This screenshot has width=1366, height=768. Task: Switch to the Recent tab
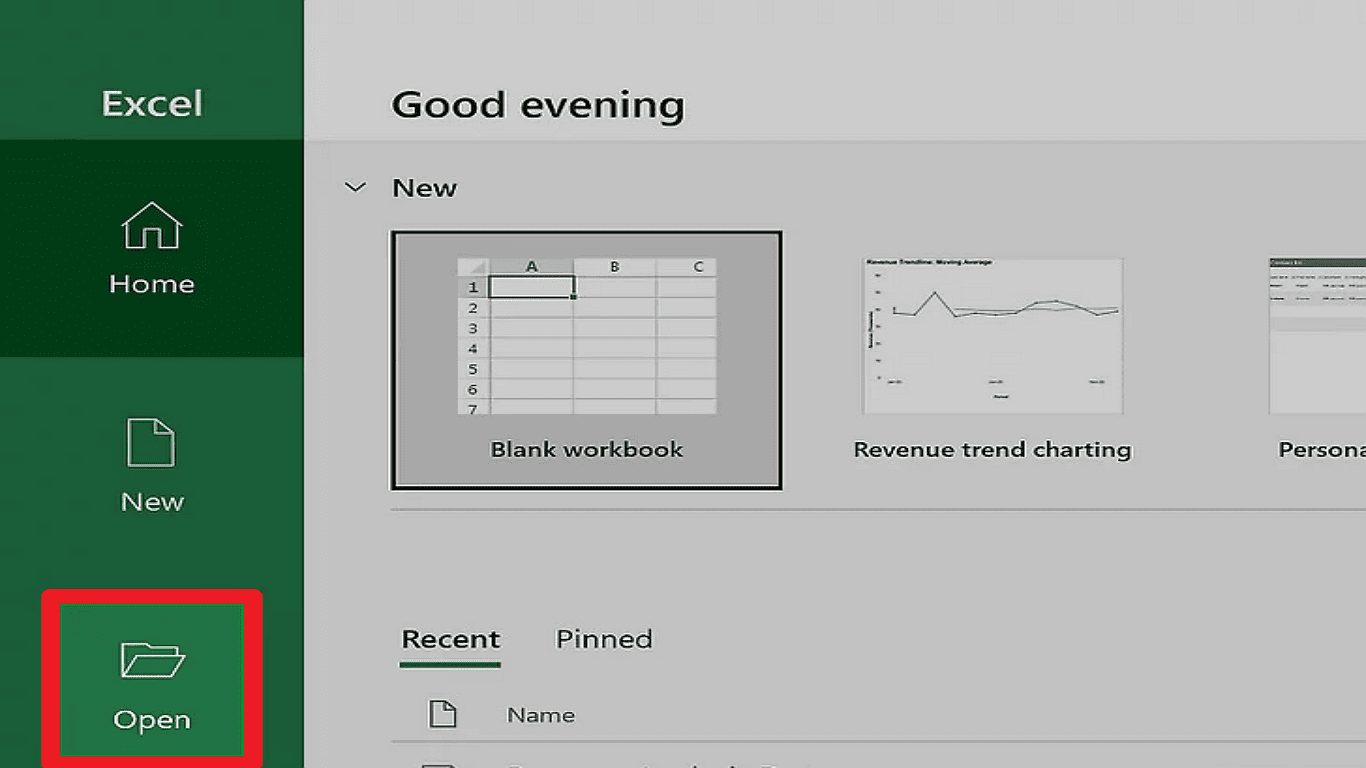450,639
